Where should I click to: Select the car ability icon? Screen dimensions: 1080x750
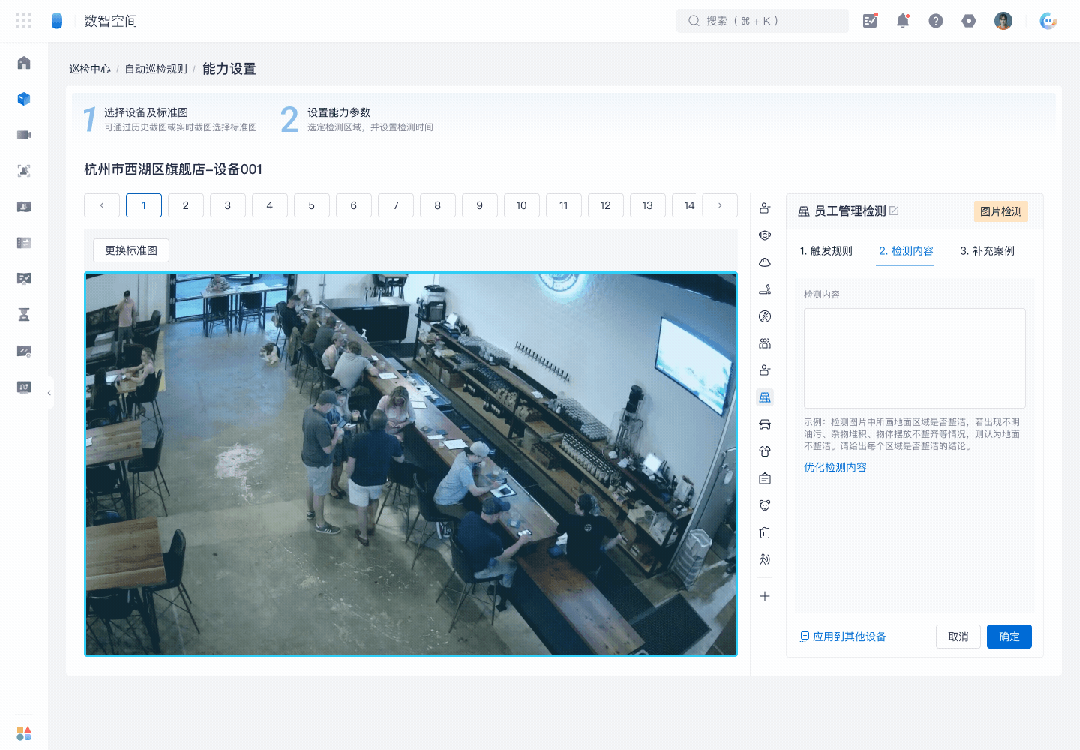[x=765, y=424]
